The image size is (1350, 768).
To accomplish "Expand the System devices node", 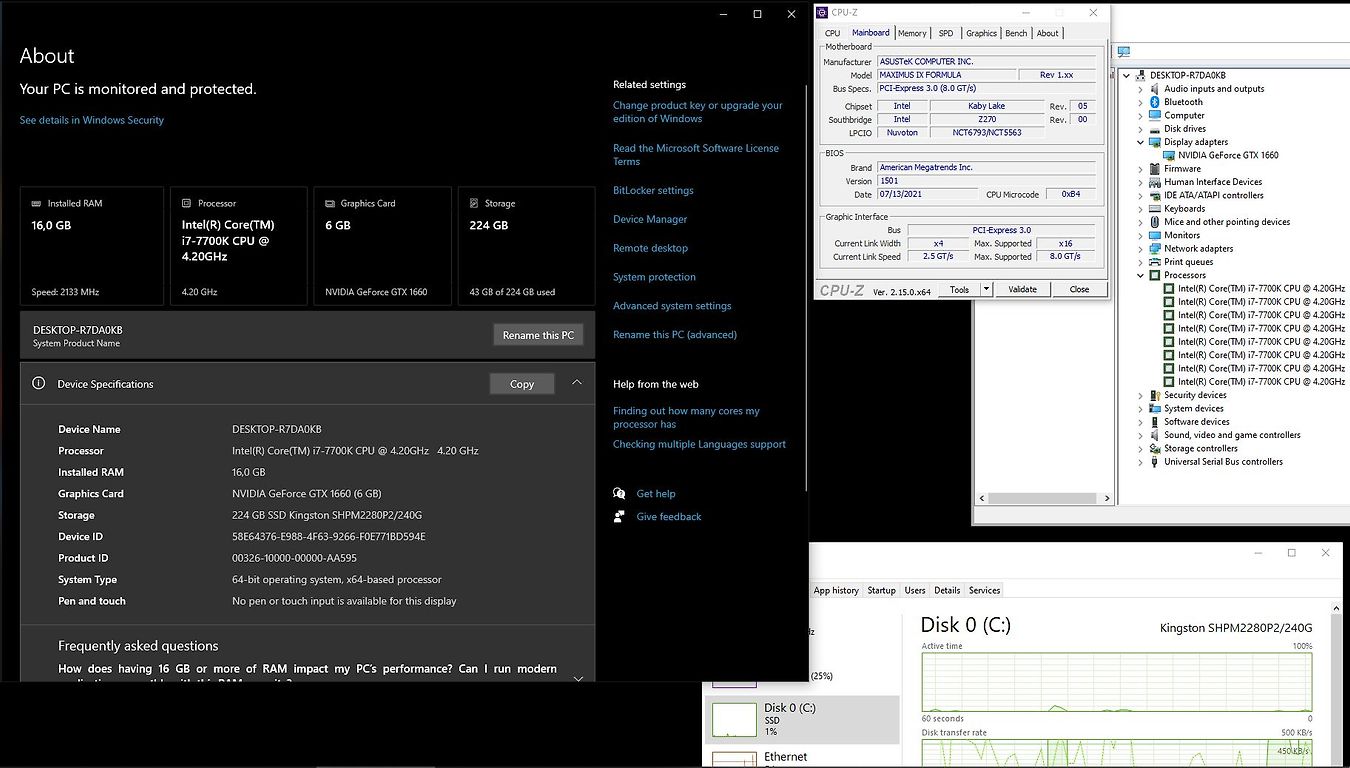I will [1140, 408].
